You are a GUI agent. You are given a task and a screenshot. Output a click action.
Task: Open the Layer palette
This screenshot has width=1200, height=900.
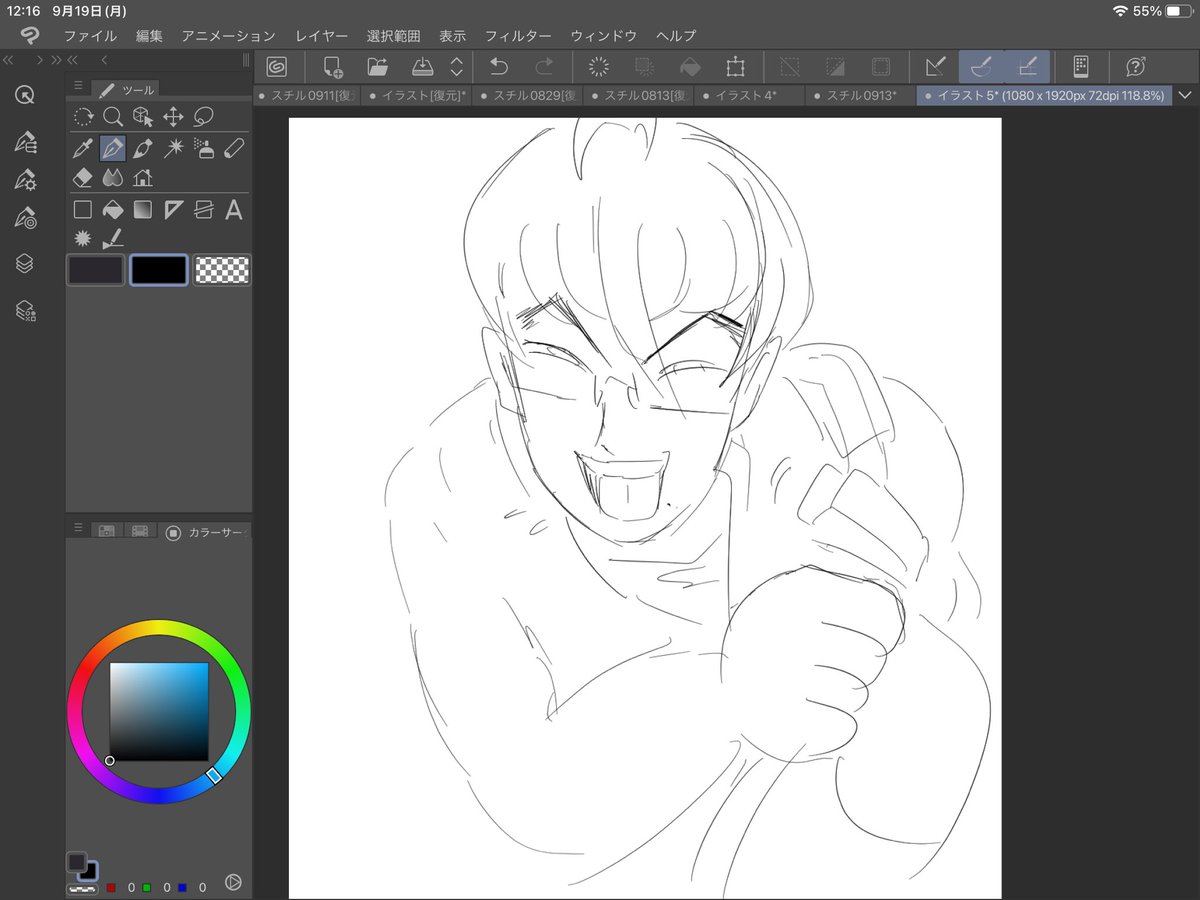[x=25, y=264]
